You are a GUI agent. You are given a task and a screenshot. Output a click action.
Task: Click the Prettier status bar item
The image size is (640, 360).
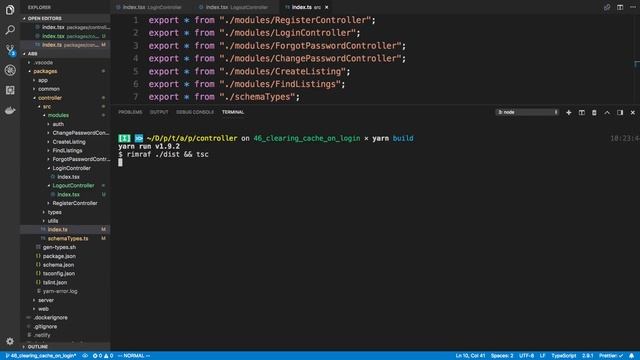tap(611, 356)
